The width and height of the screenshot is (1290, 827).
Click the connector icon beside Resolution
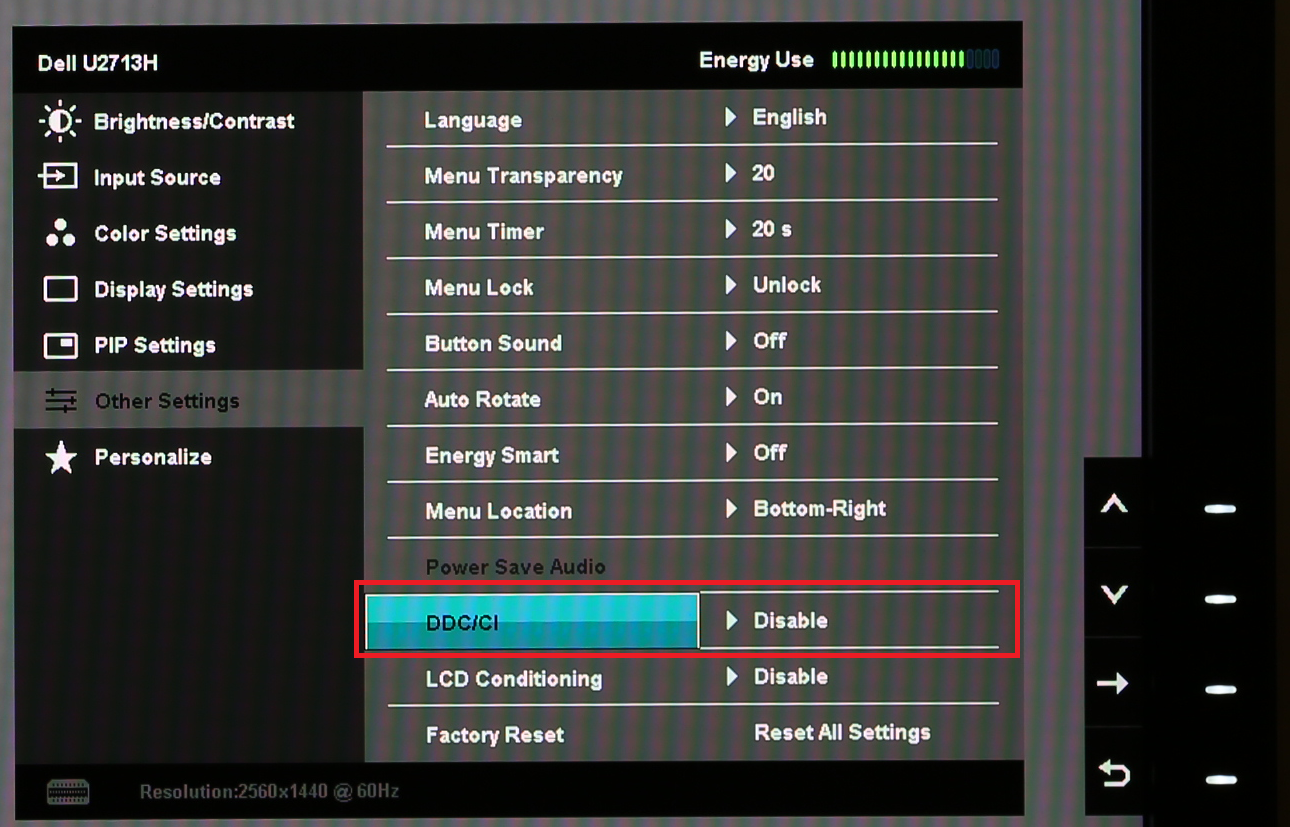click(68, 792)
